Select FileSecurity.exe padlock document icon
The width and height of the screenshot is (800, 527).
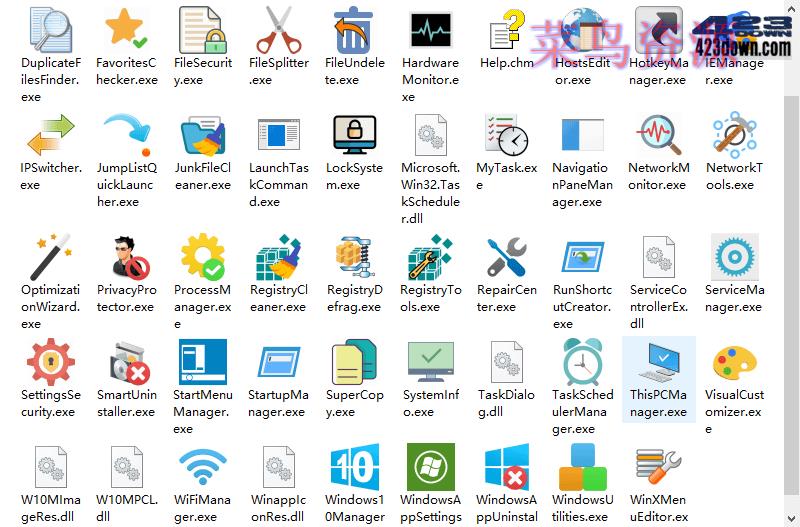click(x=203, y=30)
